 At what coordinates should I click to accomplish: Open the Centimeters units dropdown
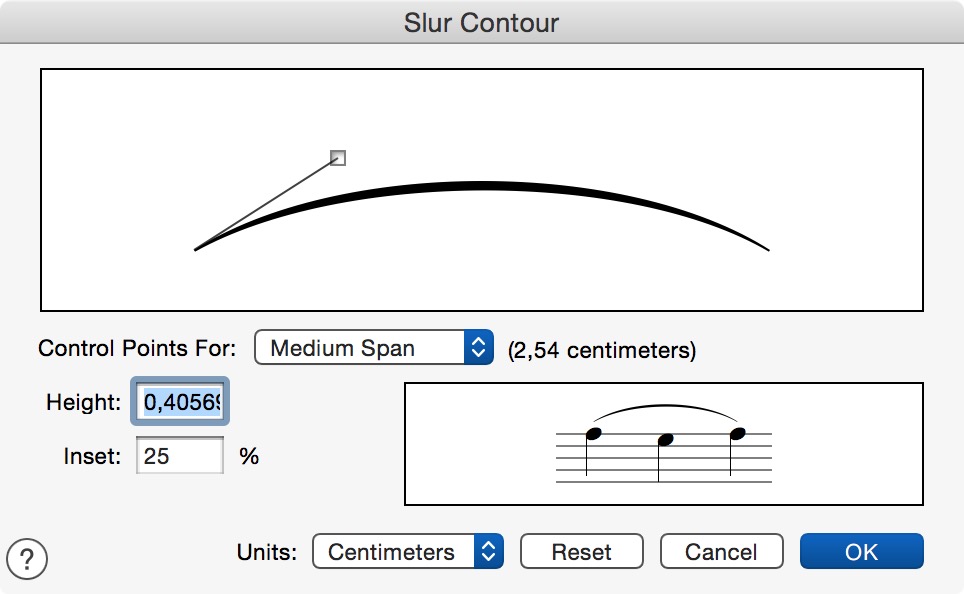tap(408, 551)
